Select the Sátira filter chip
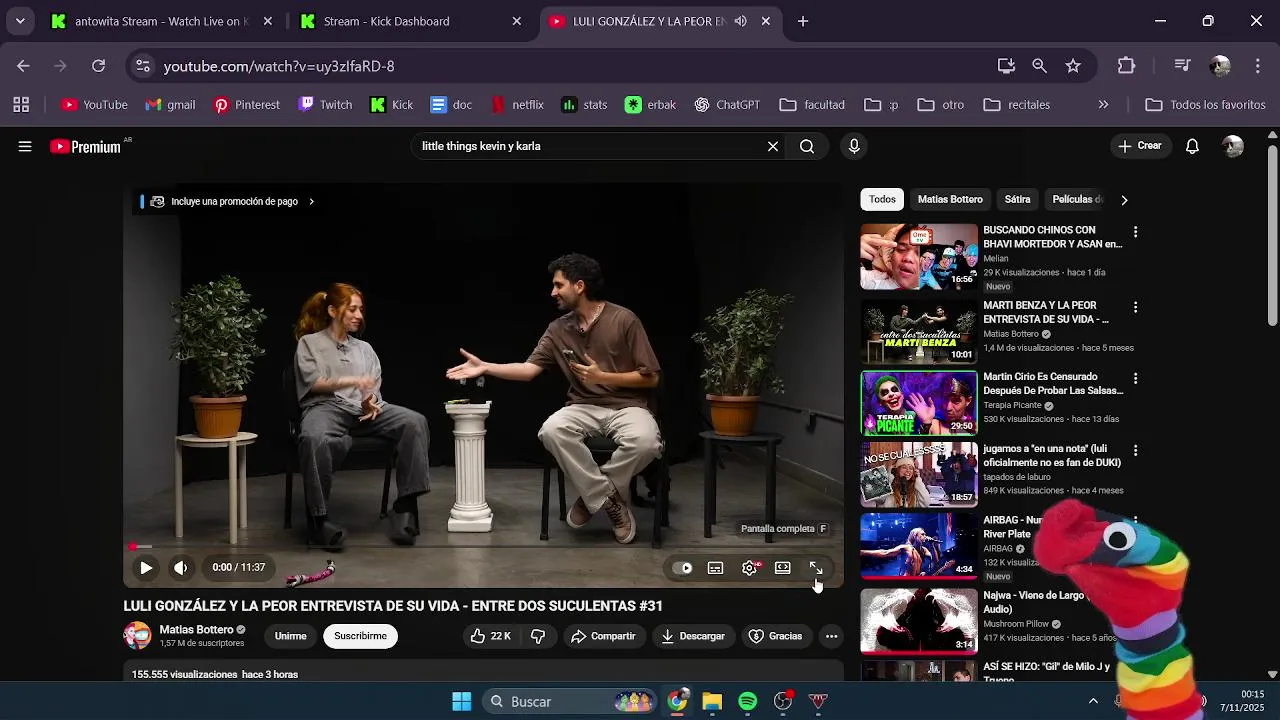This screenshot has width=1280, height=720. click(x=1018, y=199)
